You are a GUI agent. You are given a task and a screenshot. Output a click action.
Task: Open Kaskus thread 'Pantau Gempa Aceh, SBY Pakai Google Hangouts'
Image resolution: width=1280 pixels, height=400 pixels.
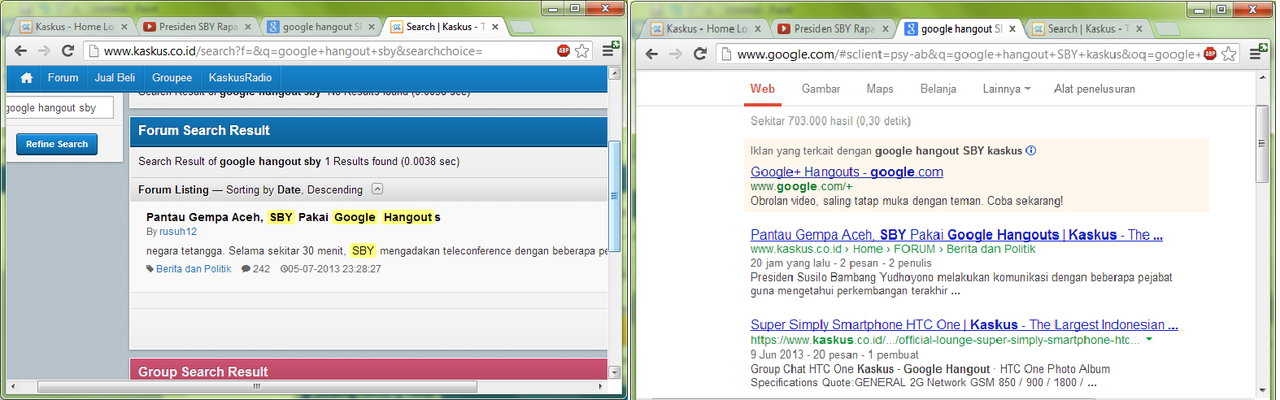[293, 217]
